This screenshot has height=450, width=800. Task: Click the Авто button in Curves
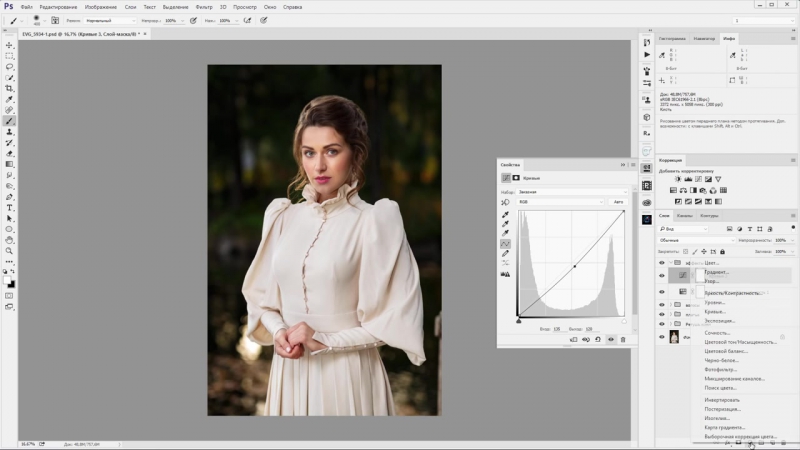point(618,202)
